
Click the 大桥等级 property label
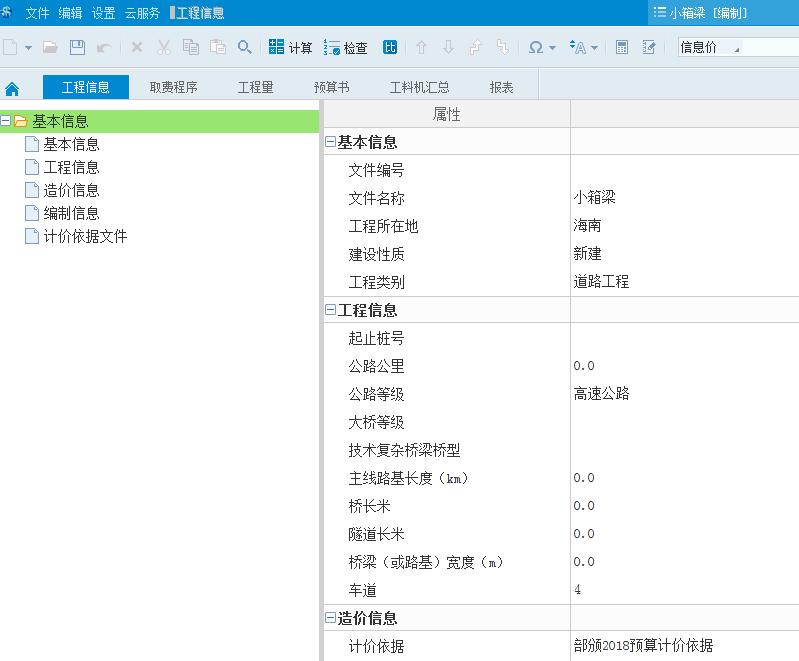pos(376,422)
